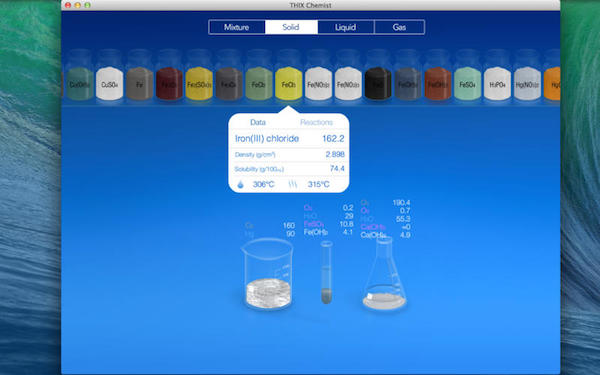Click value 10.8 above test tube
Viewport: 600px width, 375px height.
346,224
